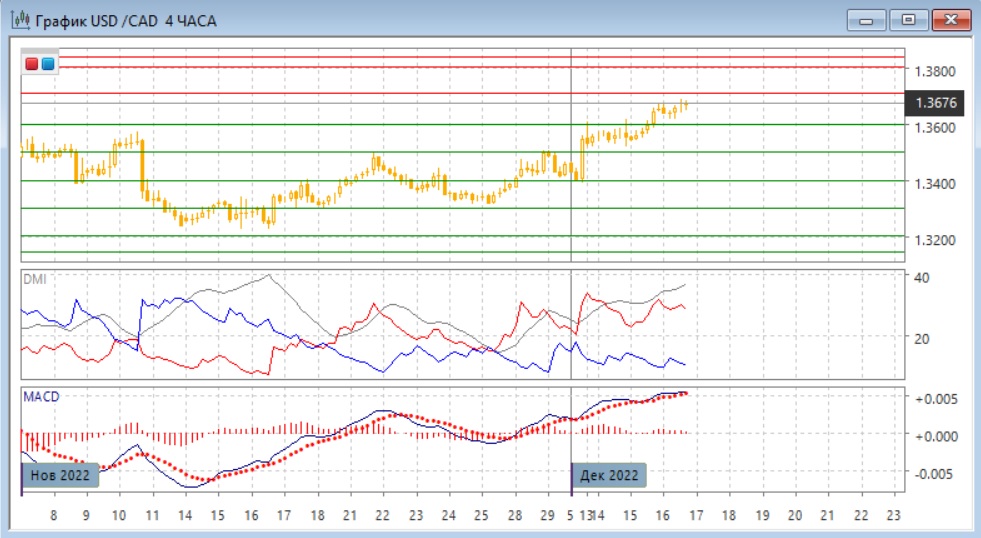This screenshot has width=981, height=538.
Task: Click date 16 on the November time axis
Action: tap(251, 515)
